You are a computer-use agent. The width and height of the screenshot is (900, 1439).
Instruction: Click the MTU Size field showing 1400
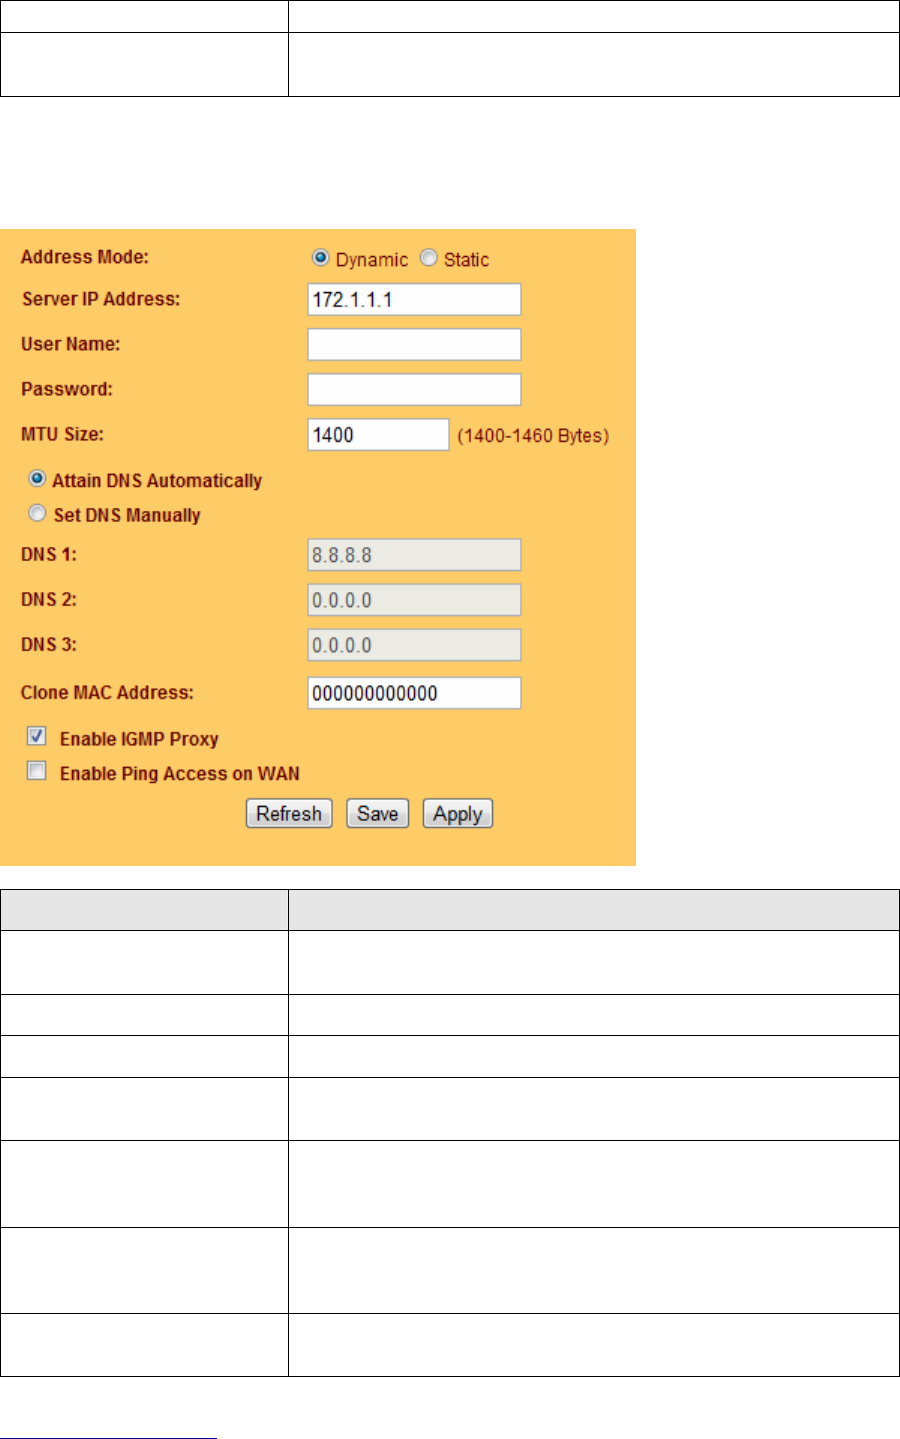pos(378,435)
